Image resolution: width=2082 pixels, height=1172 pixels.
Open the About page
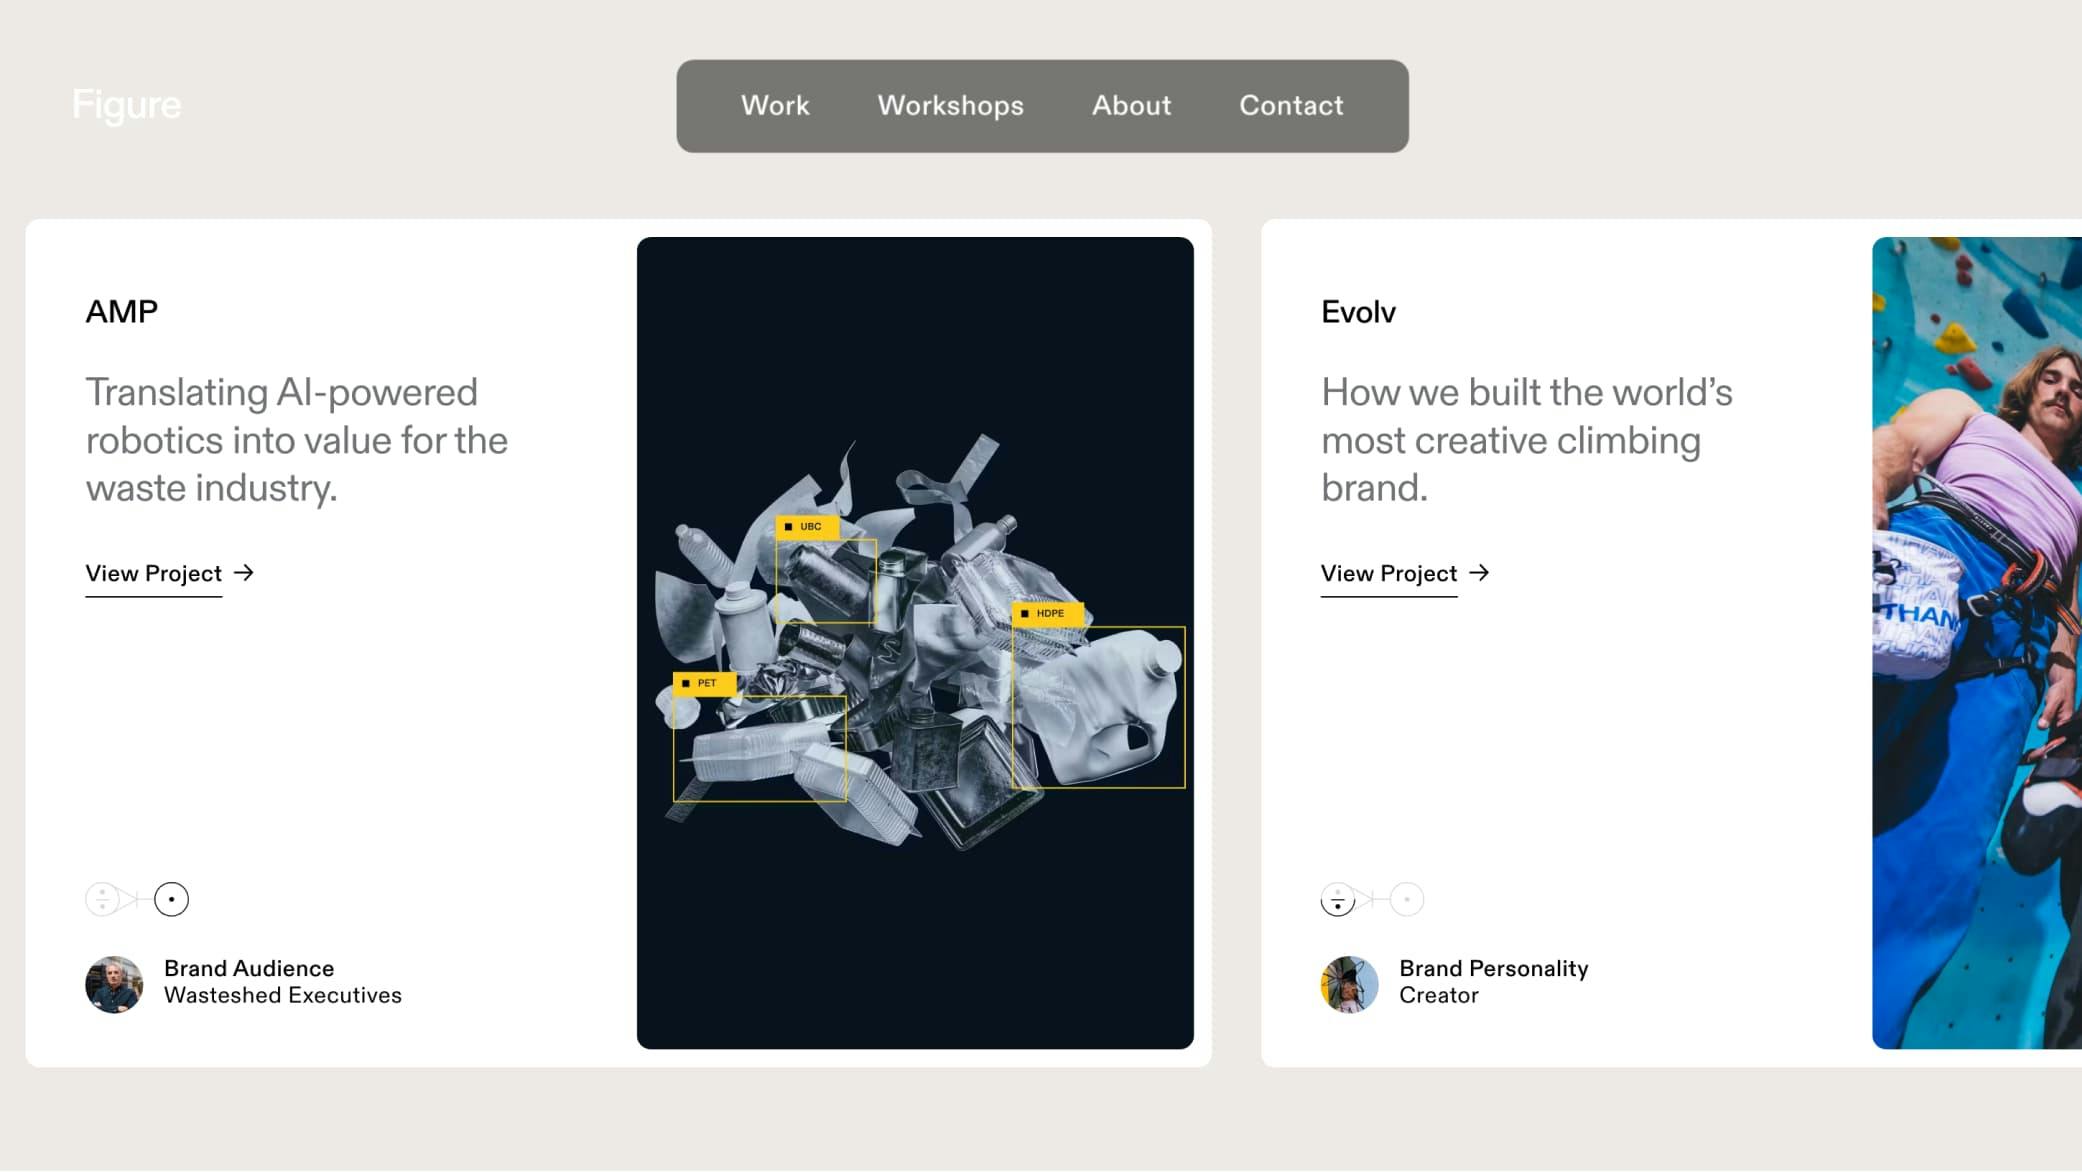click(x=1131, y=105)
